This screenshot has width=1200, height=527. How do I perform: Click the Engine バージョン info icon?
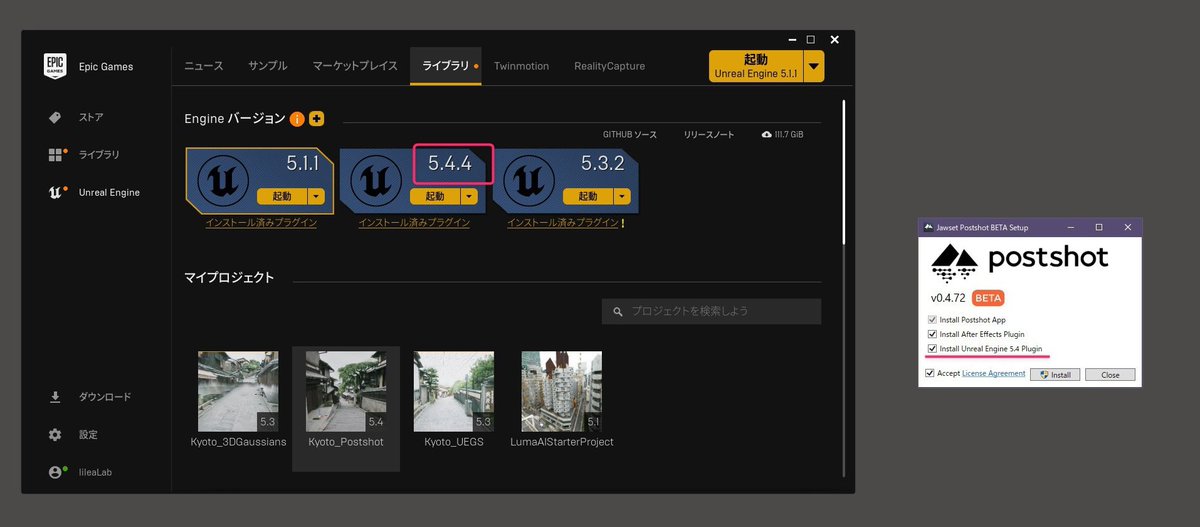[297, 119]
